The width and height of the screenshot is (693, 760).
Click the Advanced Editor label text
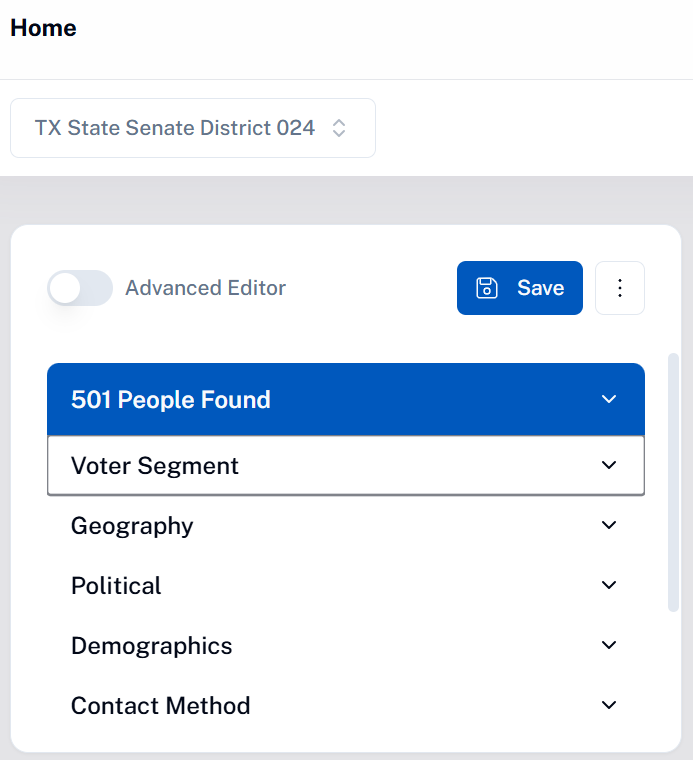point(205,288)
